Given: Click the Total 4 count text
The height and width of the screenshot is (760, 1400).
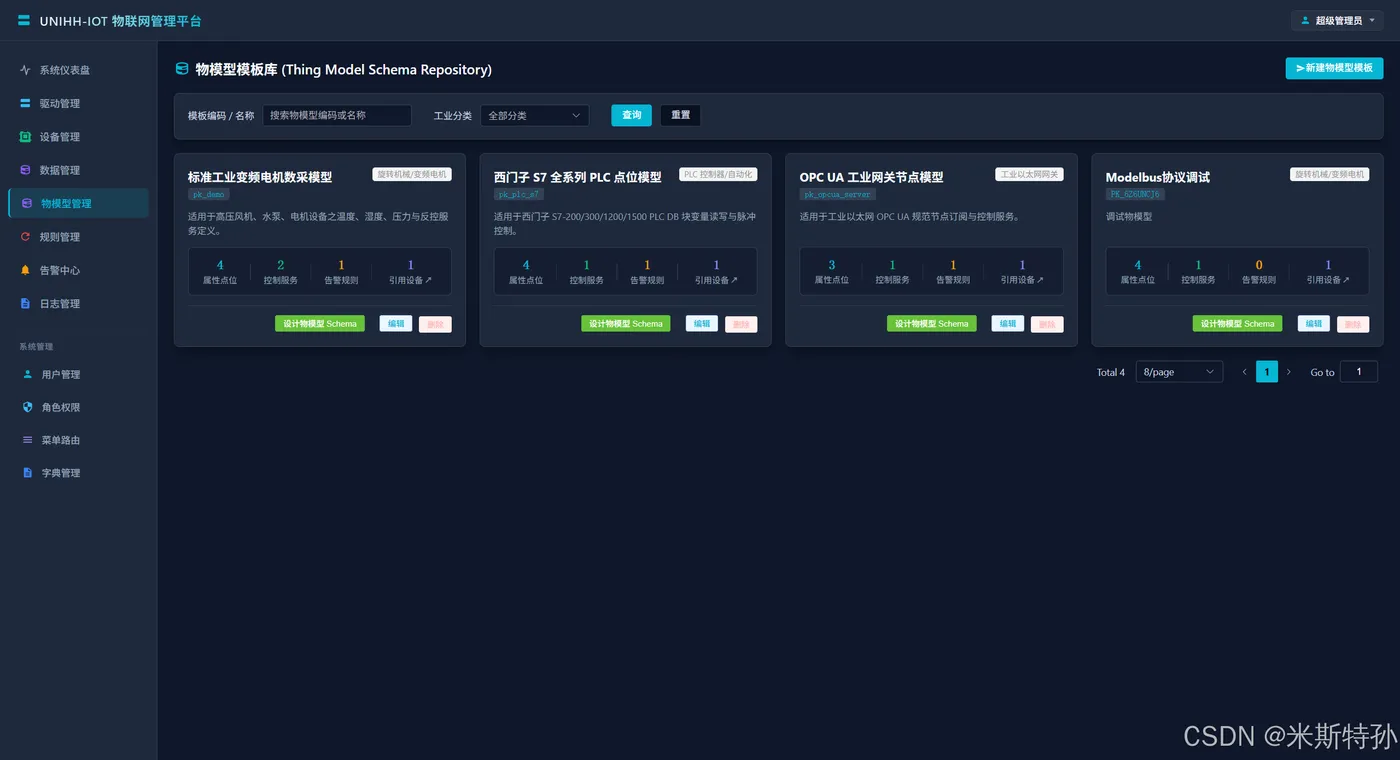Looking at the screenshot, I should (1111, 373).
